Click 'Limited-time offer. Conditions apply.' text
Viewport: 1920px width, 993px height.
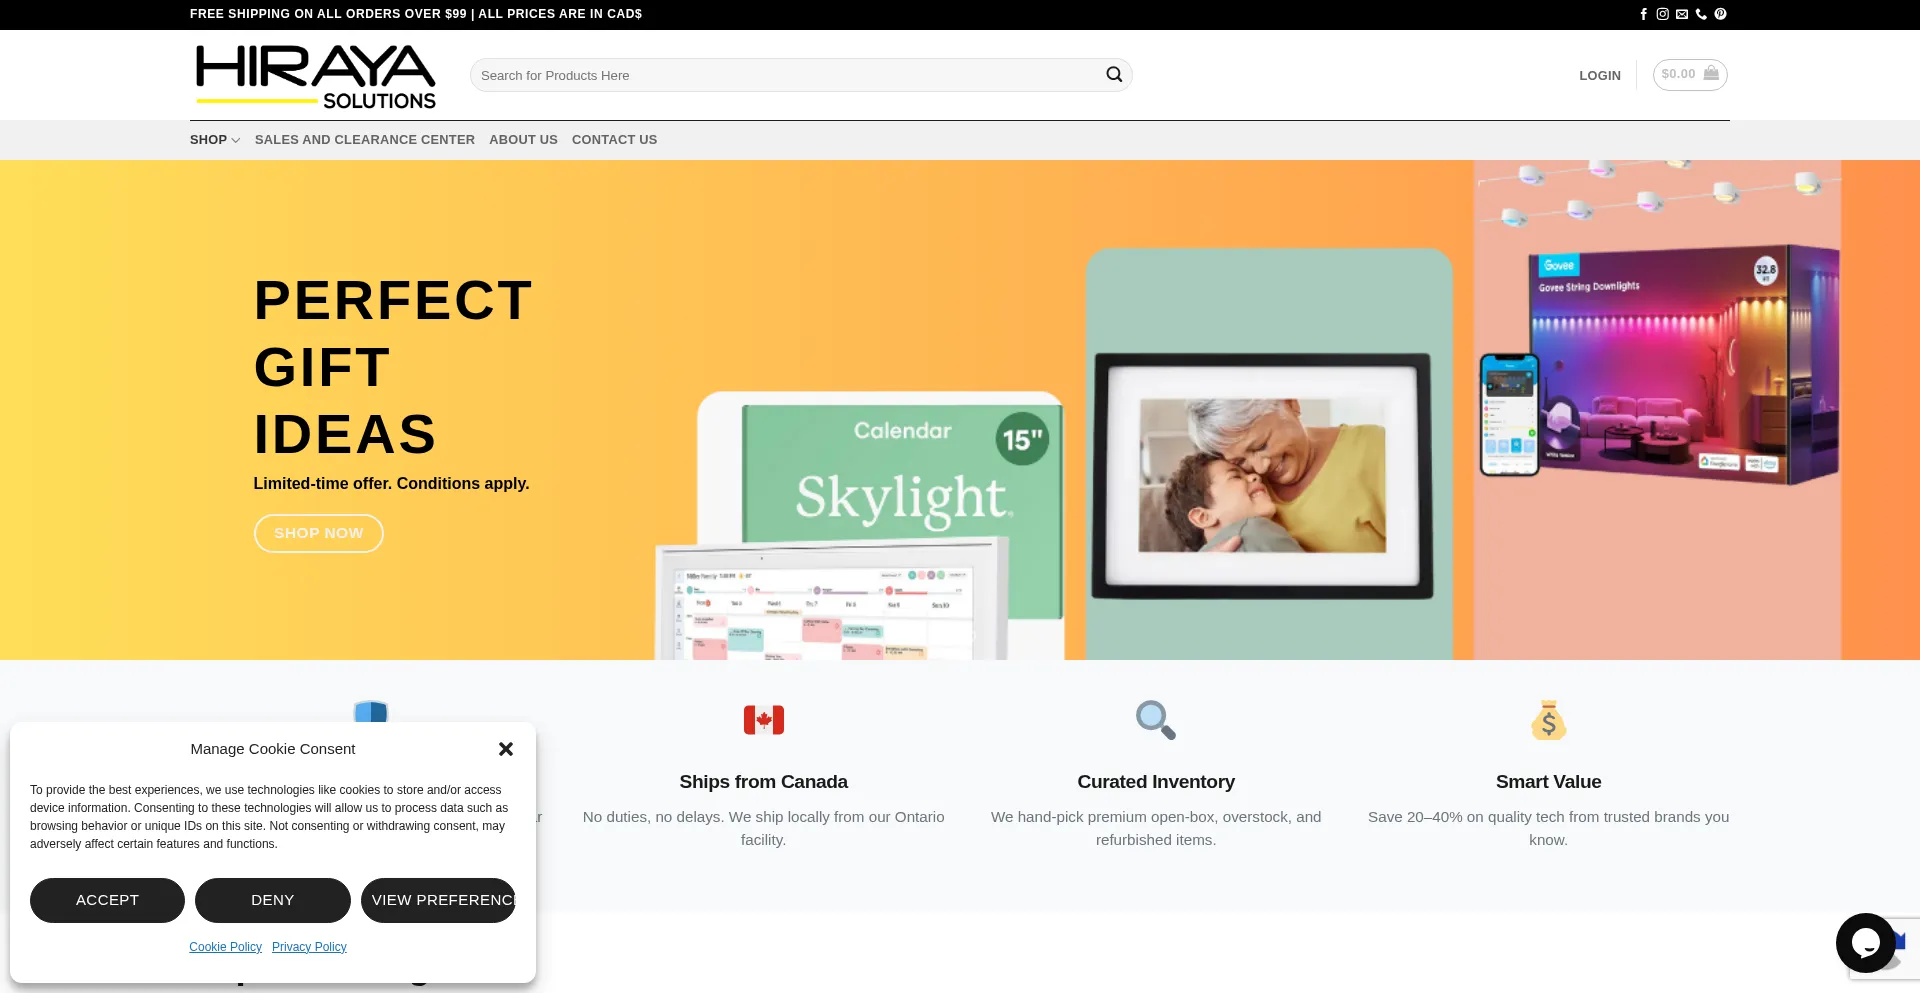391,483
